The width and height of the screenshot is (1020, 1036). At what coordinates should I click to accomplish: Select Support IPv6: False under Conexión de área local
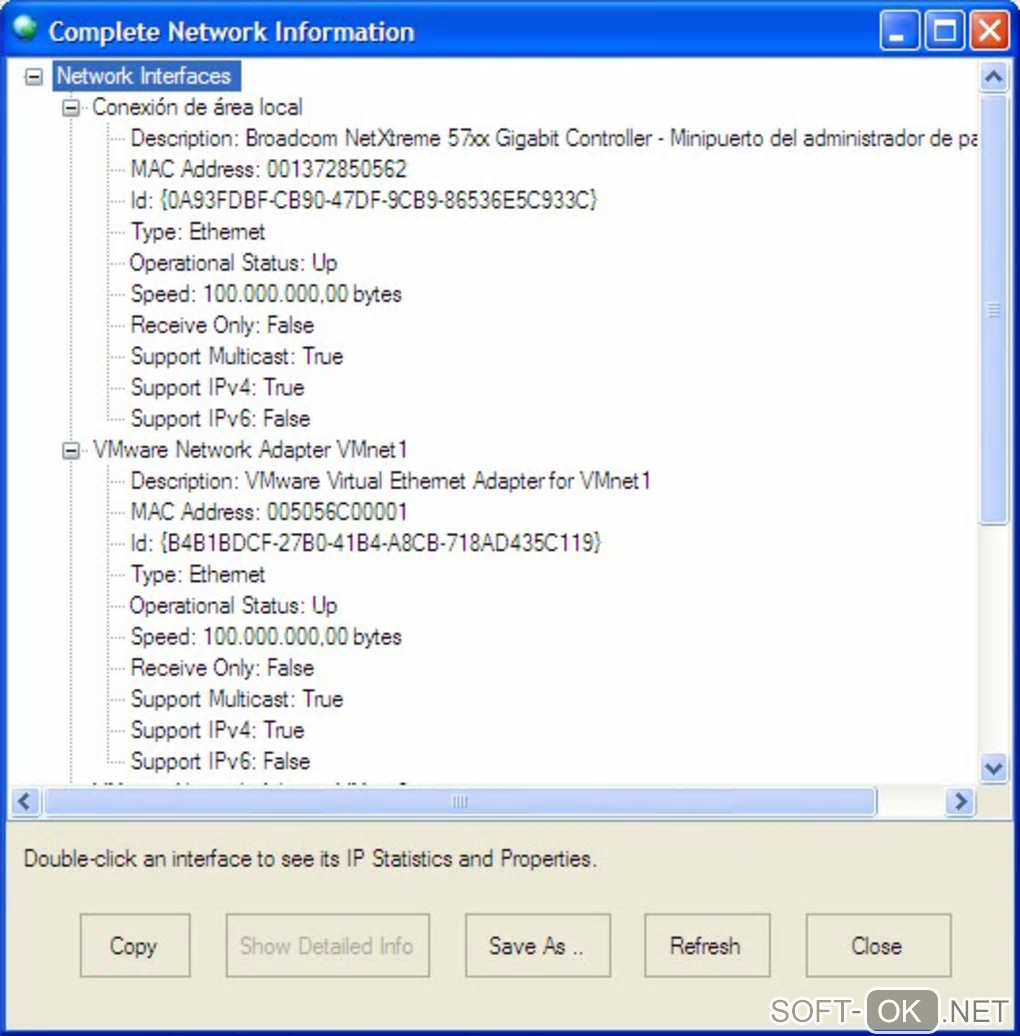pyautogui.click(x=220, y=418)
